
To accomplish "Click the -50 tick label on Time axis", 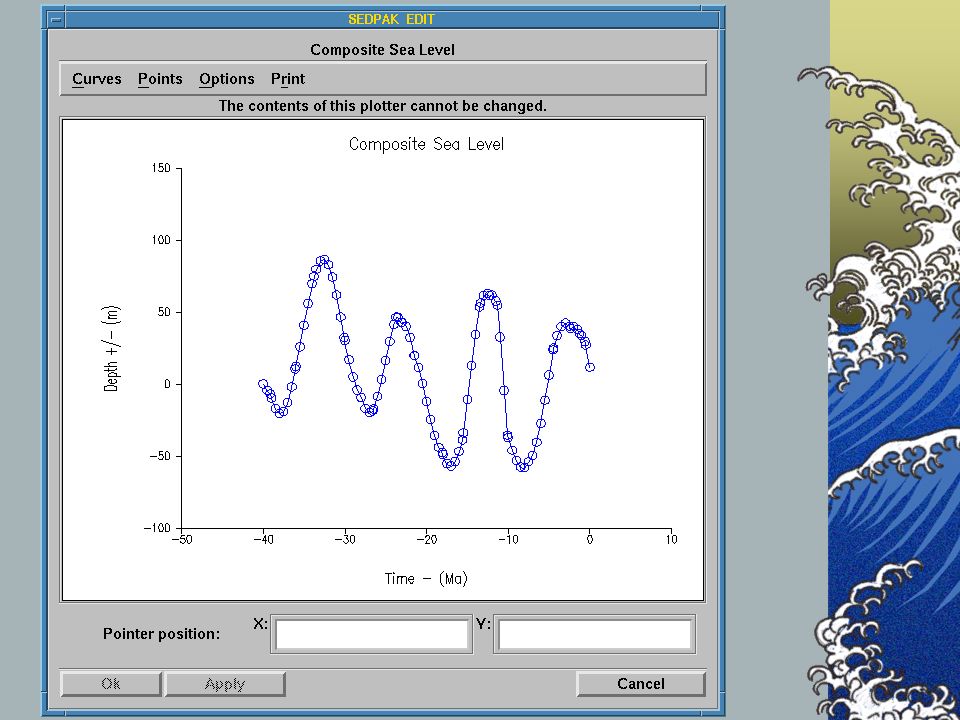I will [182, 540].
